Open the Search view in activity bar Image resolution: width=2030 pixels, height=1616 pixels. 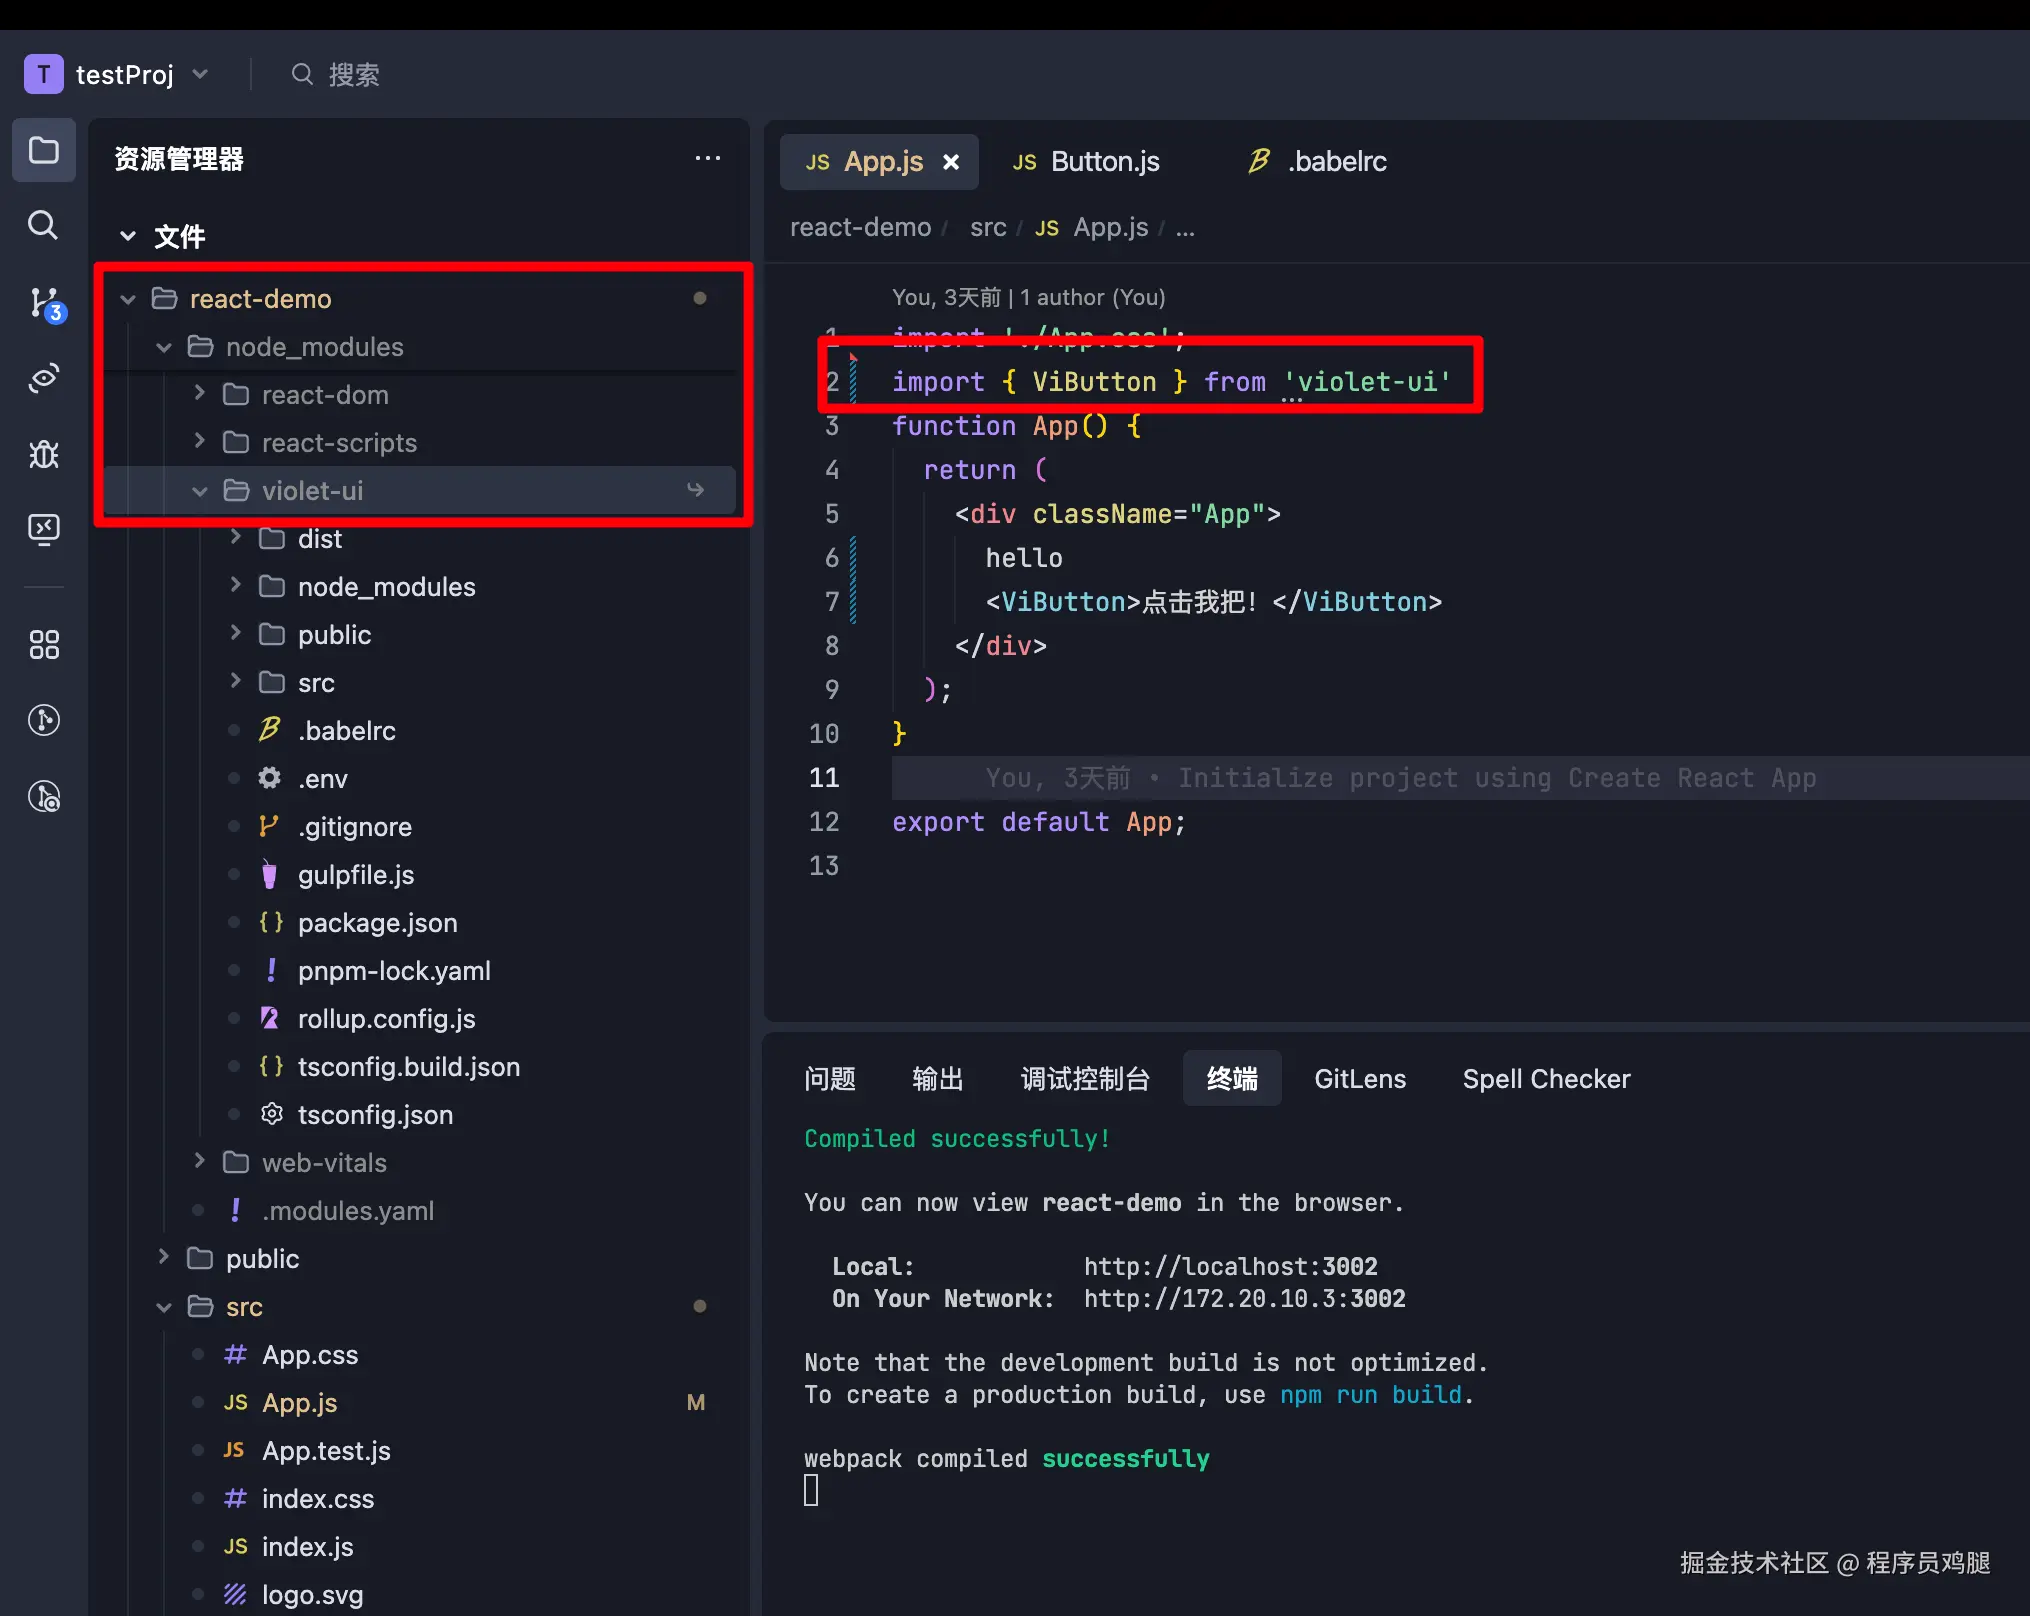pyautogui.click(x=43, y=225)
